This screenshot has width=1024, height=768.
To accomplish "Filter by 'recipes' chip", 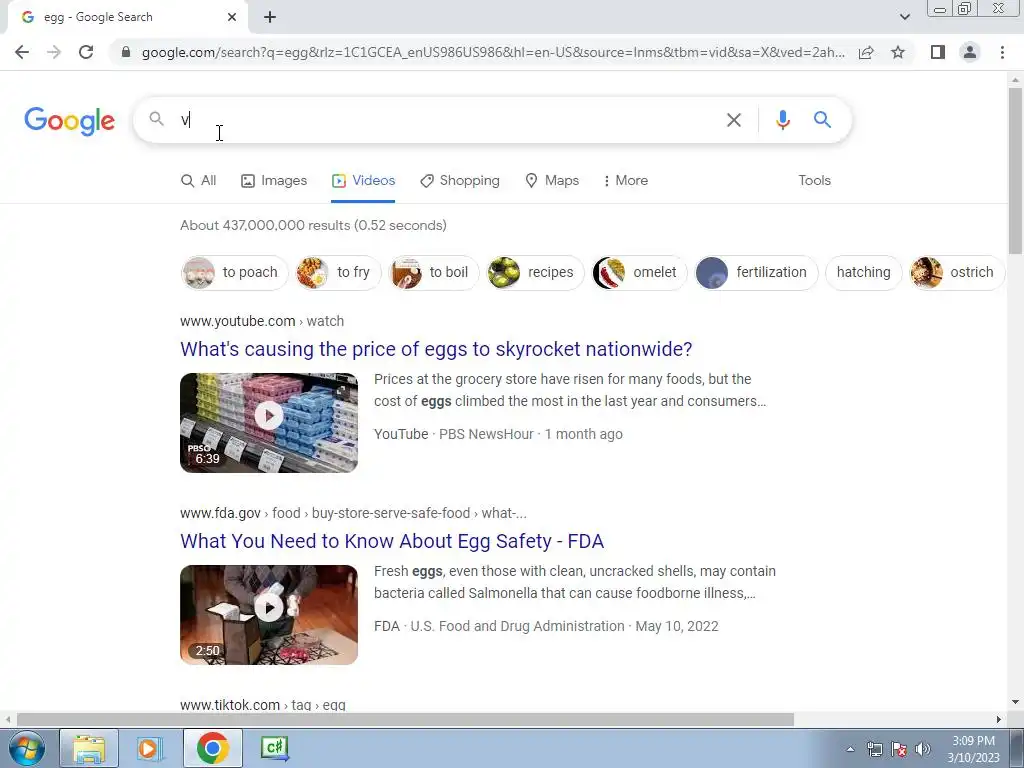I will (x=536, y=272).
